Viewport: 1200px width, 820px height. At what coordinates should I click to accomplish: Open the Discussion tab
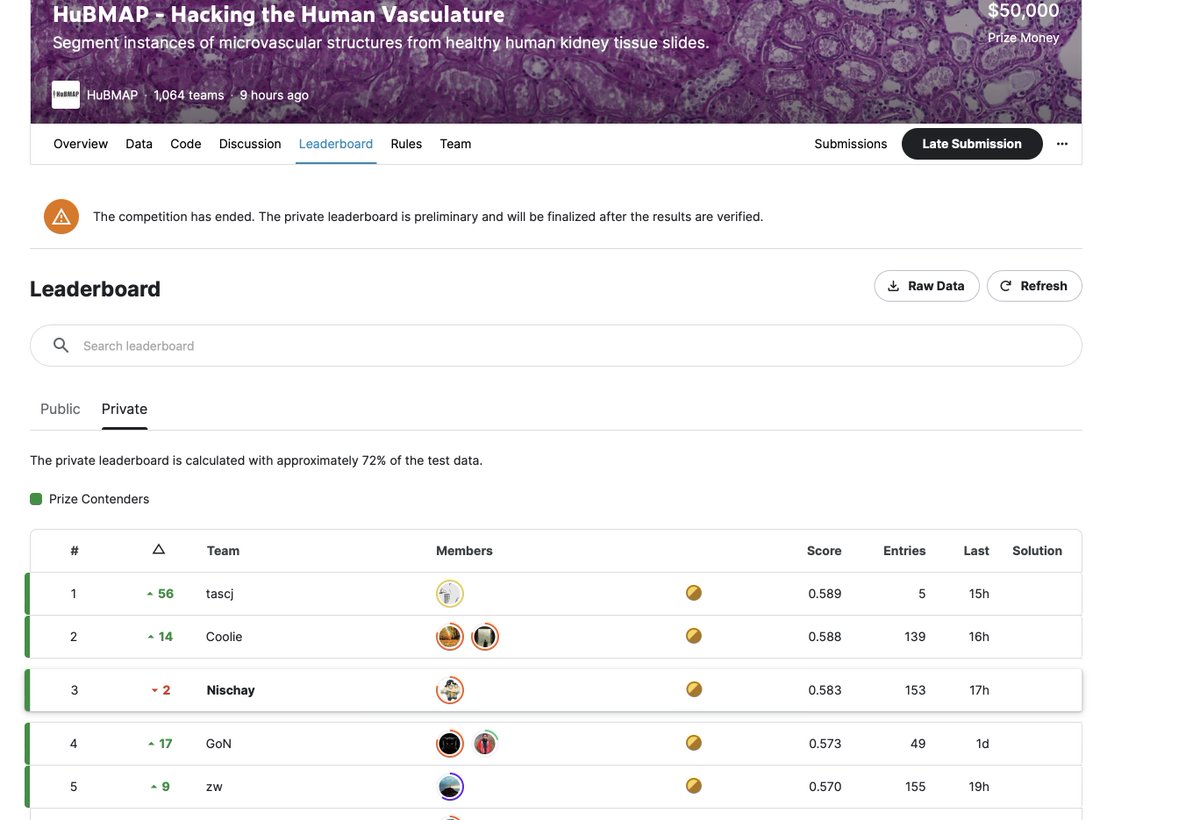pyautogui.click(x=250, y=144)
